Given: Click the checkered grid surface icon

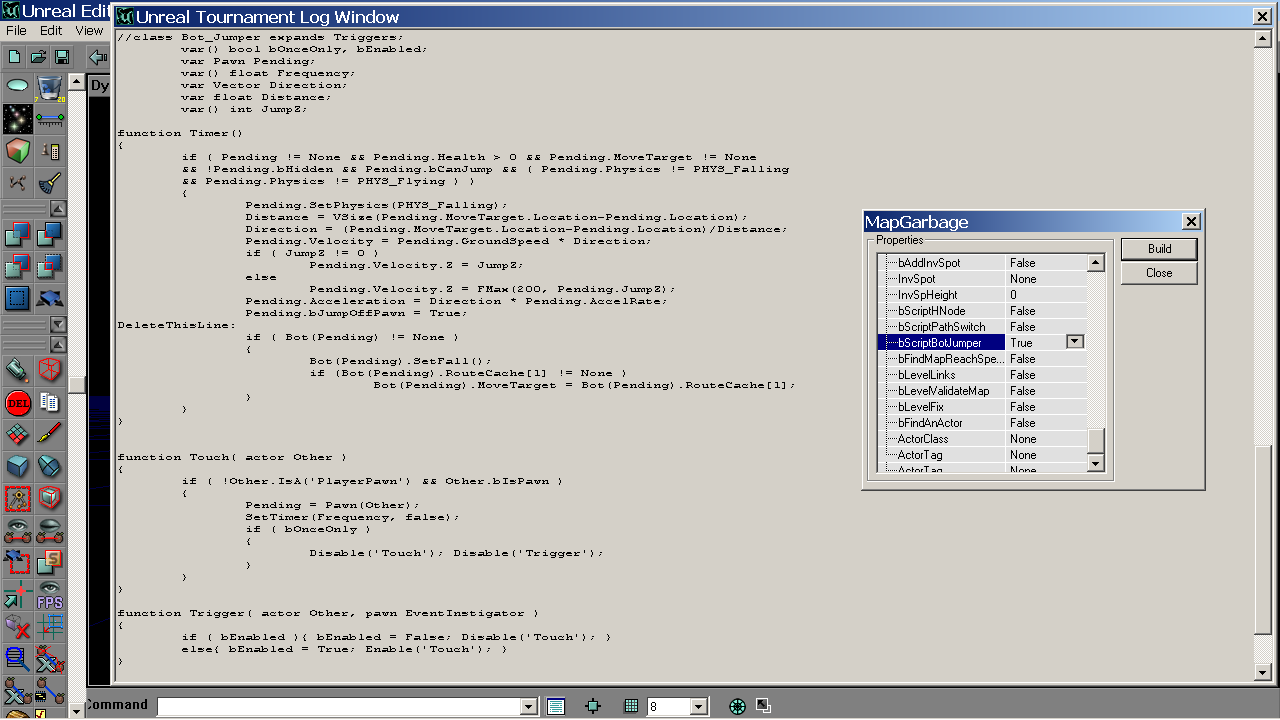Looking at the screenshot, I should (x=17, y=434).
